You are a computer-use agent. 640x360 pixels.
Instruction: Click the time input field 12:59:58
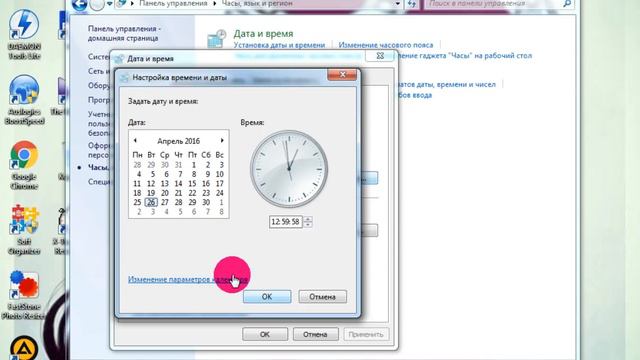[286, 222]
